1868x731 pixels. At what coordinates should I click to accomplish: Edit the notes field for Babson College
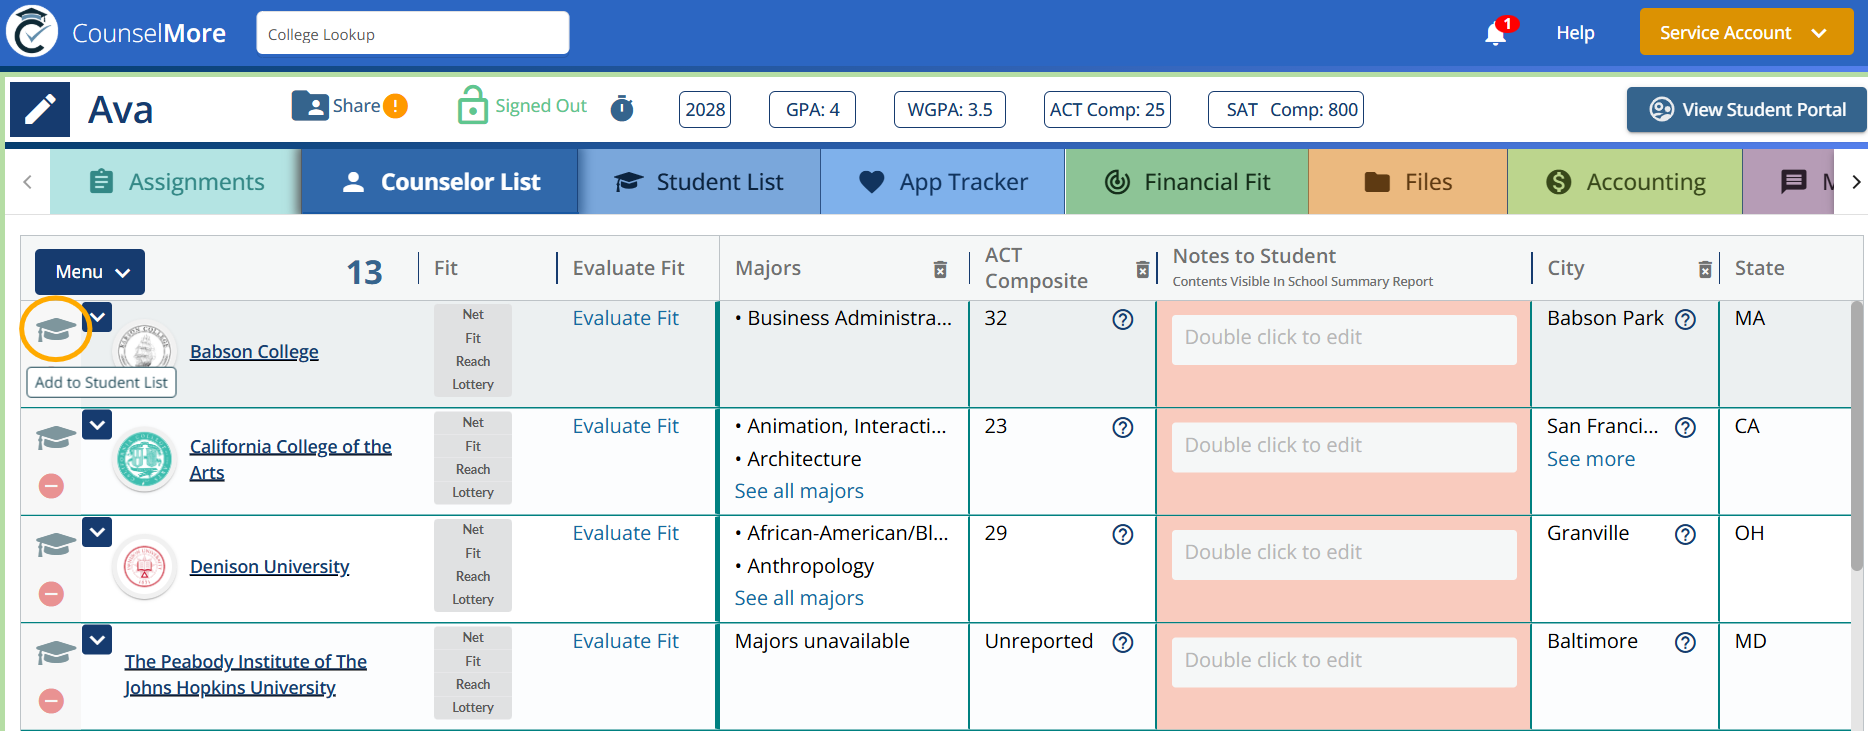click(1344, 338)
